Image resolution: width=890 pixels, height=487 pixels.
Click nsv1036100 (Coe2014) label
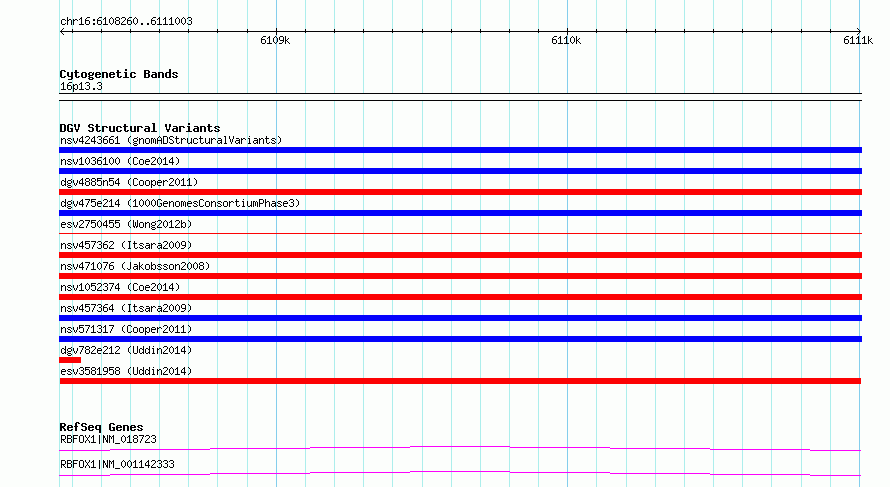pyautogui.click(x=120, y=161)
